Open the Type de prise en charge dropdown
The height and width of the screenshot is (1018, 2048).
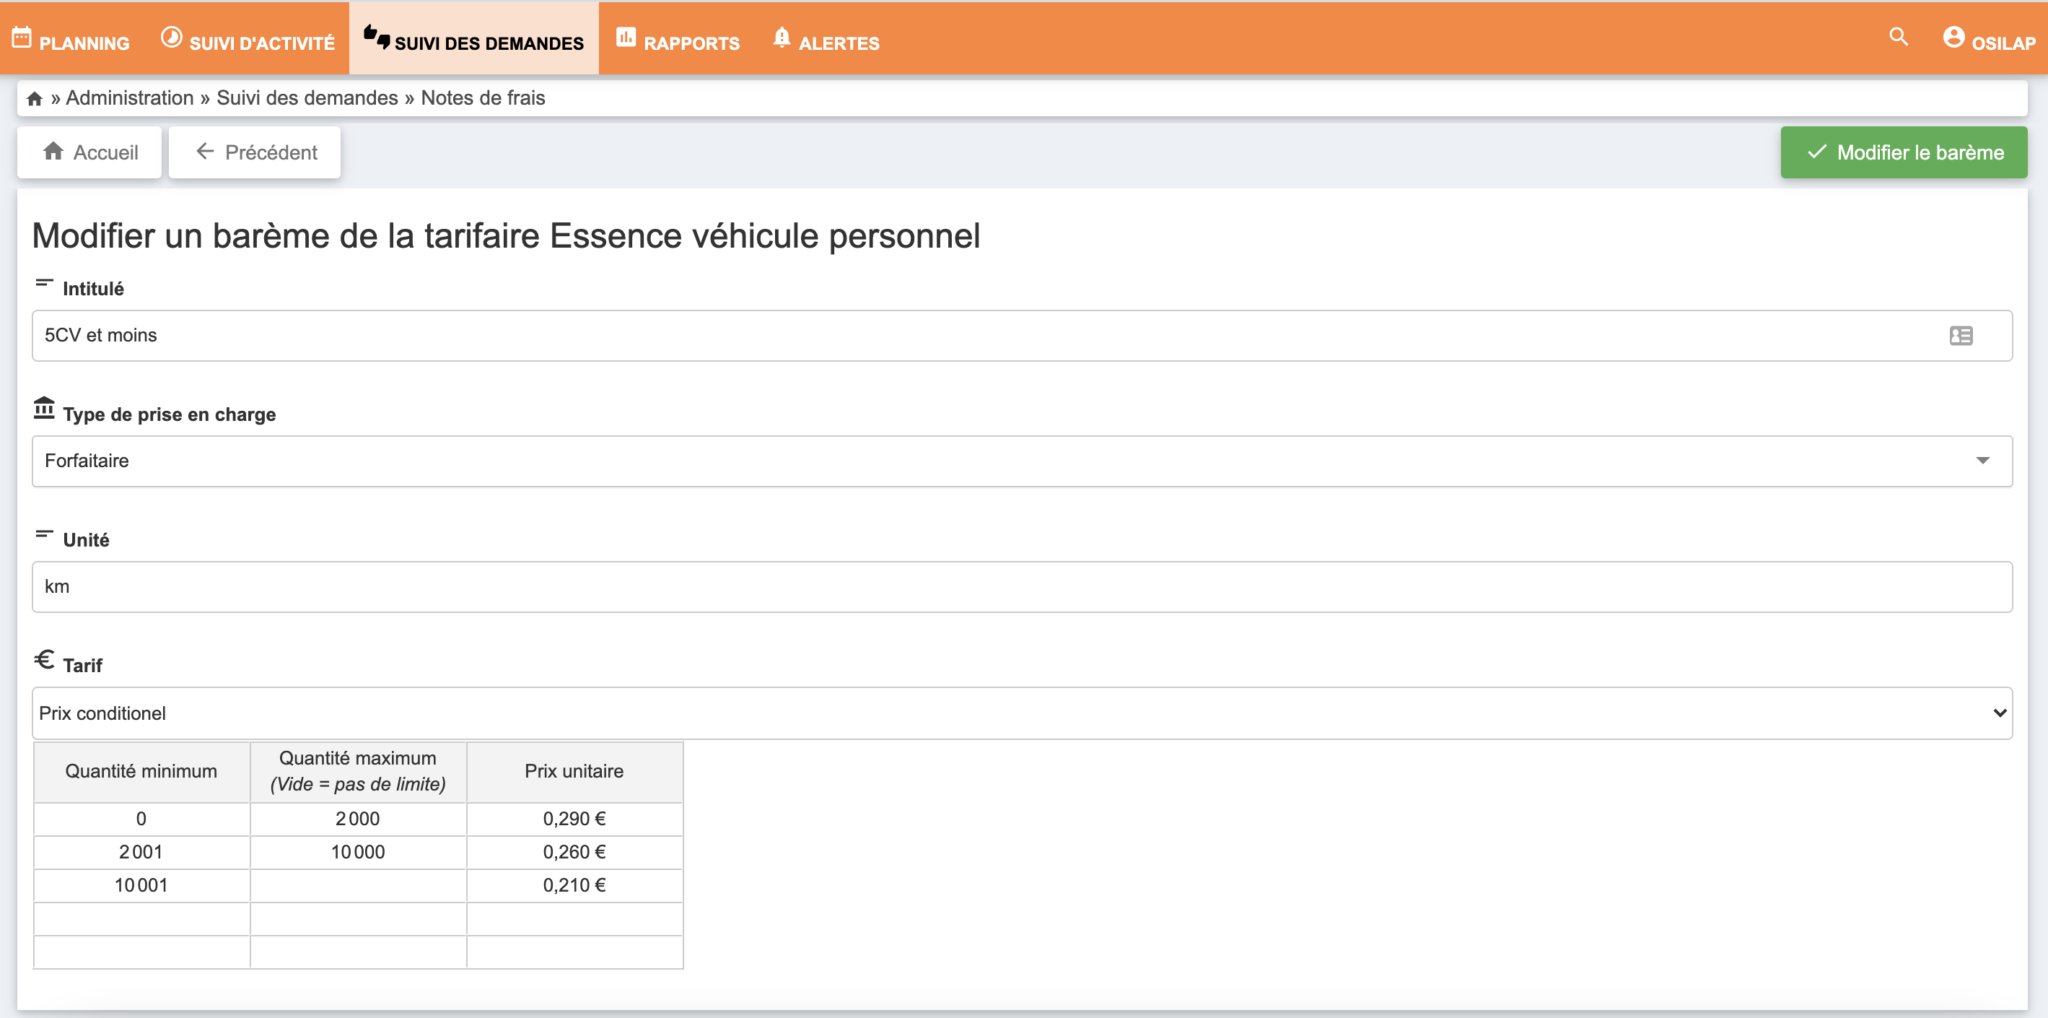click(1022, 461)
